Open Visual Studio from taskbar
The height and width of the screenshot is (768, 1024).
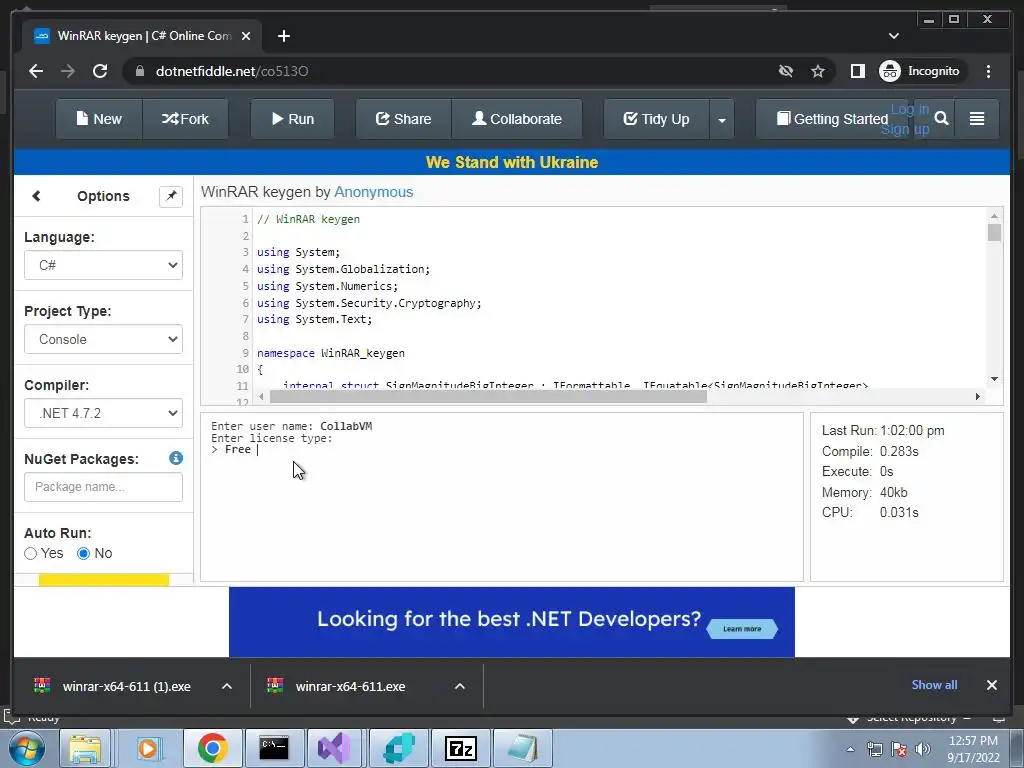pos(334,748)
